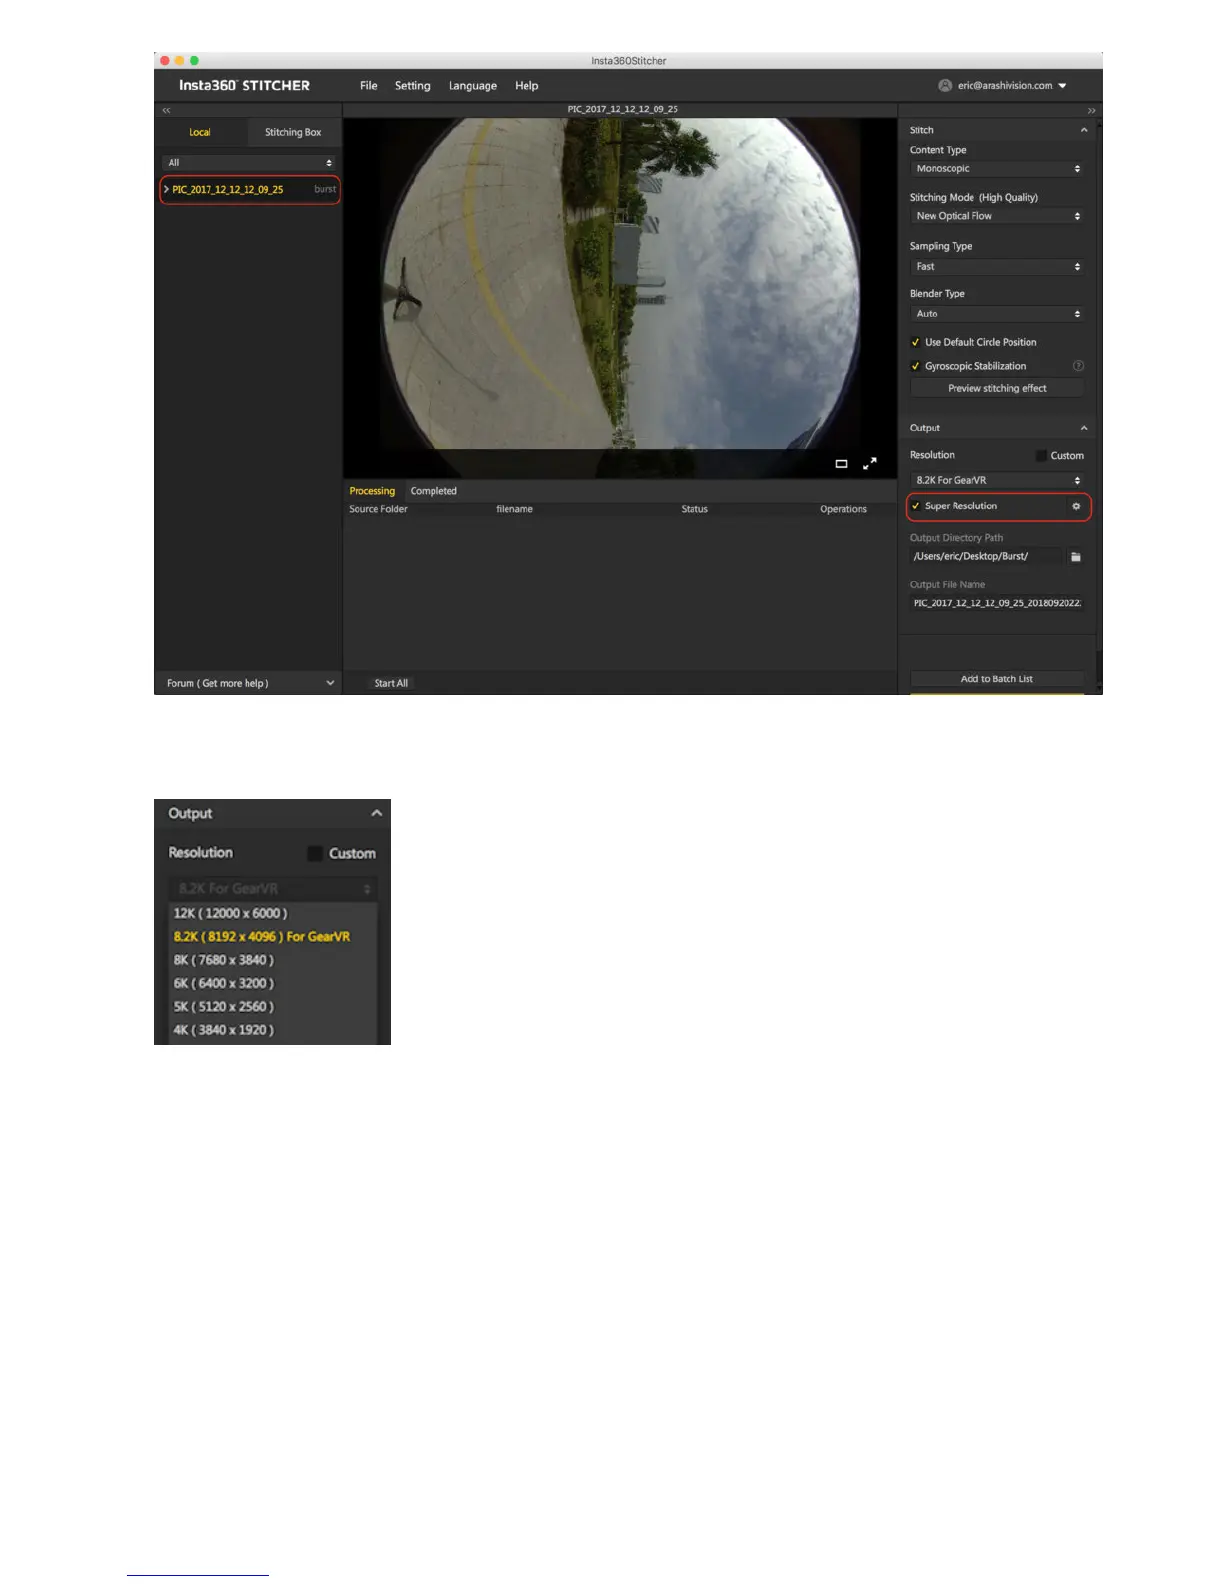The image size is (1224, 1584).
Task: Select the 6K ( 6400 x 3200 ) option
Action: click(x=273, y=983)
